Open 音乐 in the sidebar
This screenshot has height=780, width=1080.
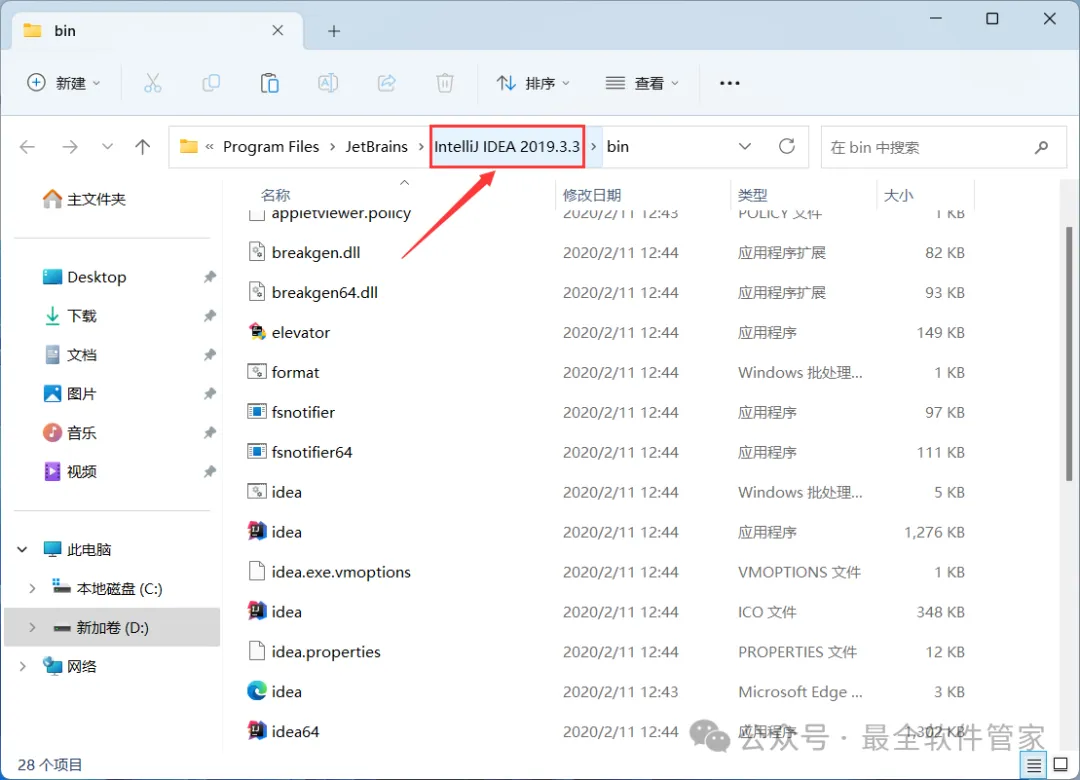coord(70,433)
